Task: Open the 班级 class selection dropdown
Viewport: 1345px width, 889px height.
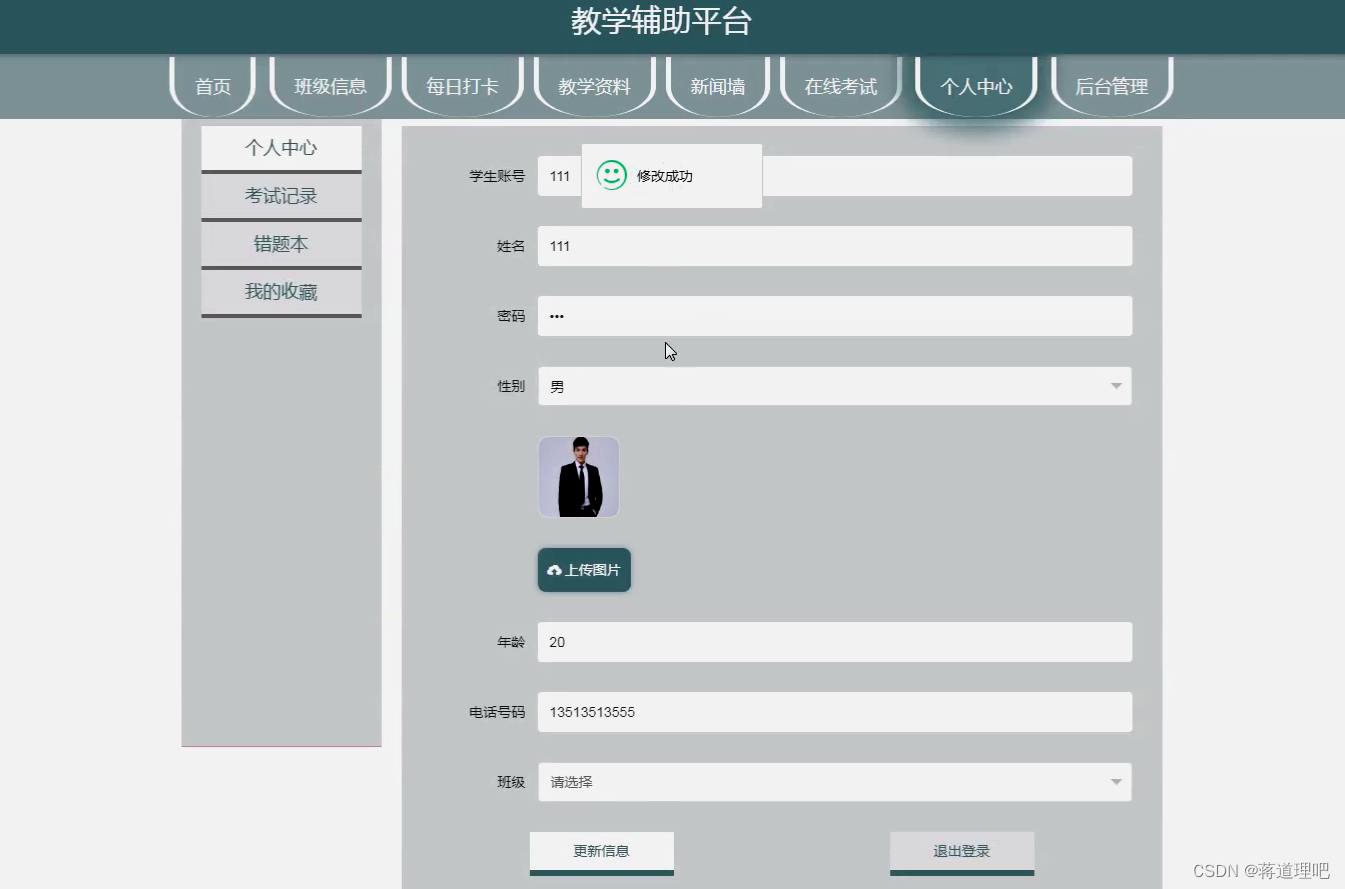Action: 835,781
